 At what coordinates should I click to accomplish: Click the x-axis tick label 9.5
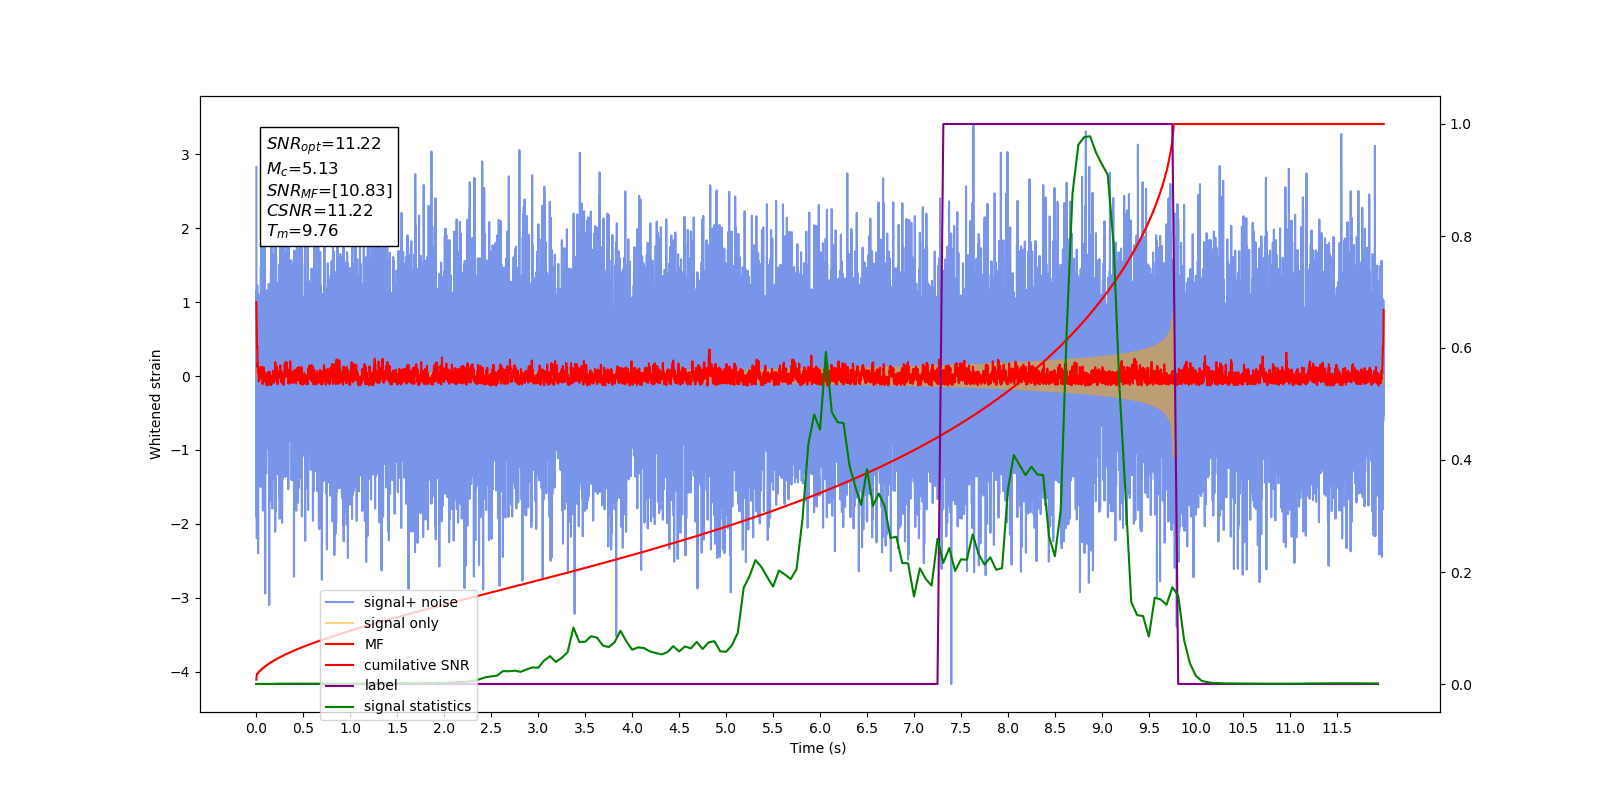click(1149, 728)
